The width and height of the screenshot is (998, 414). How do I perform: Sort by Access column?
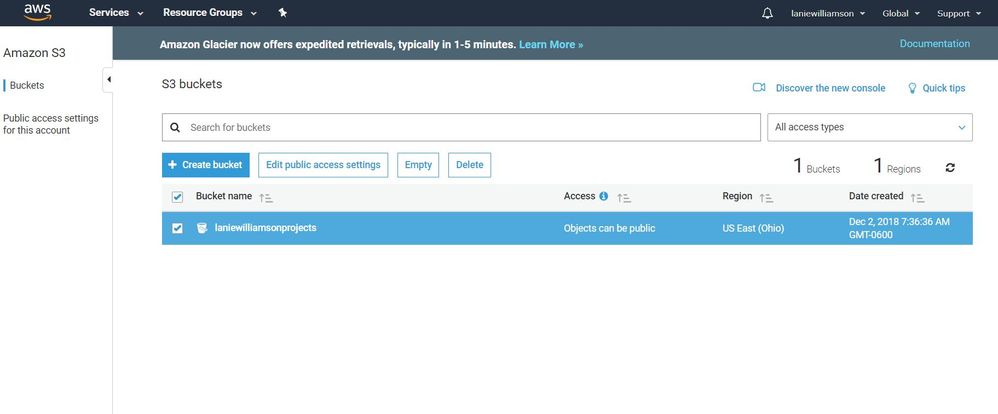[x=624, y=198]
